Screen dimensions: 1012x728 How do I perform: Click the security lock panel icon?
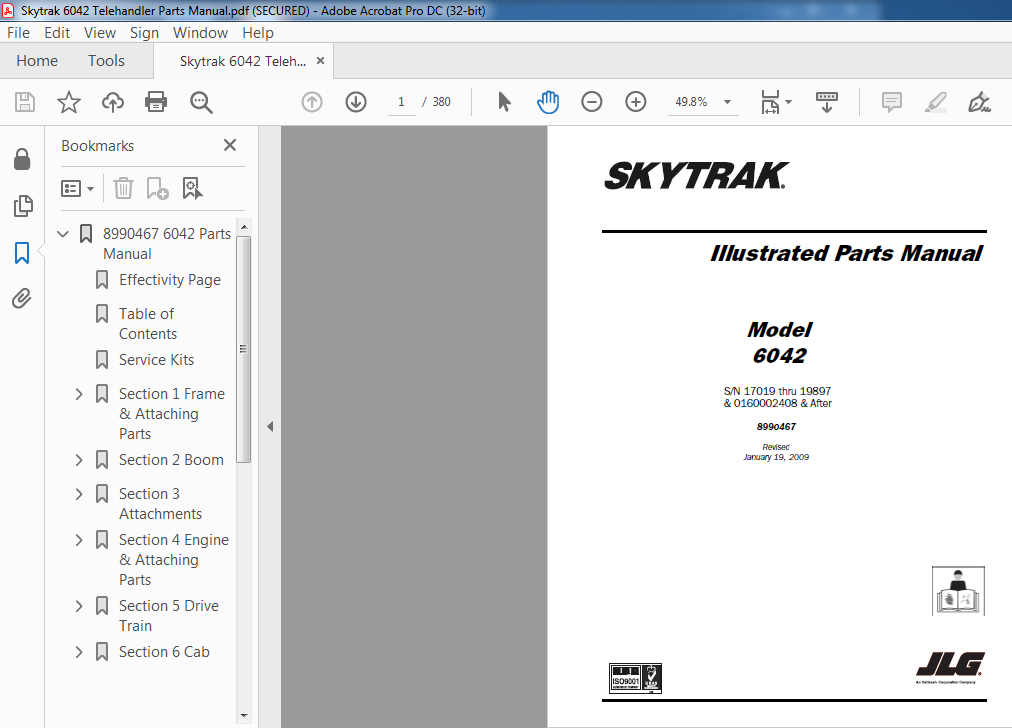click(x=22, y=159)
